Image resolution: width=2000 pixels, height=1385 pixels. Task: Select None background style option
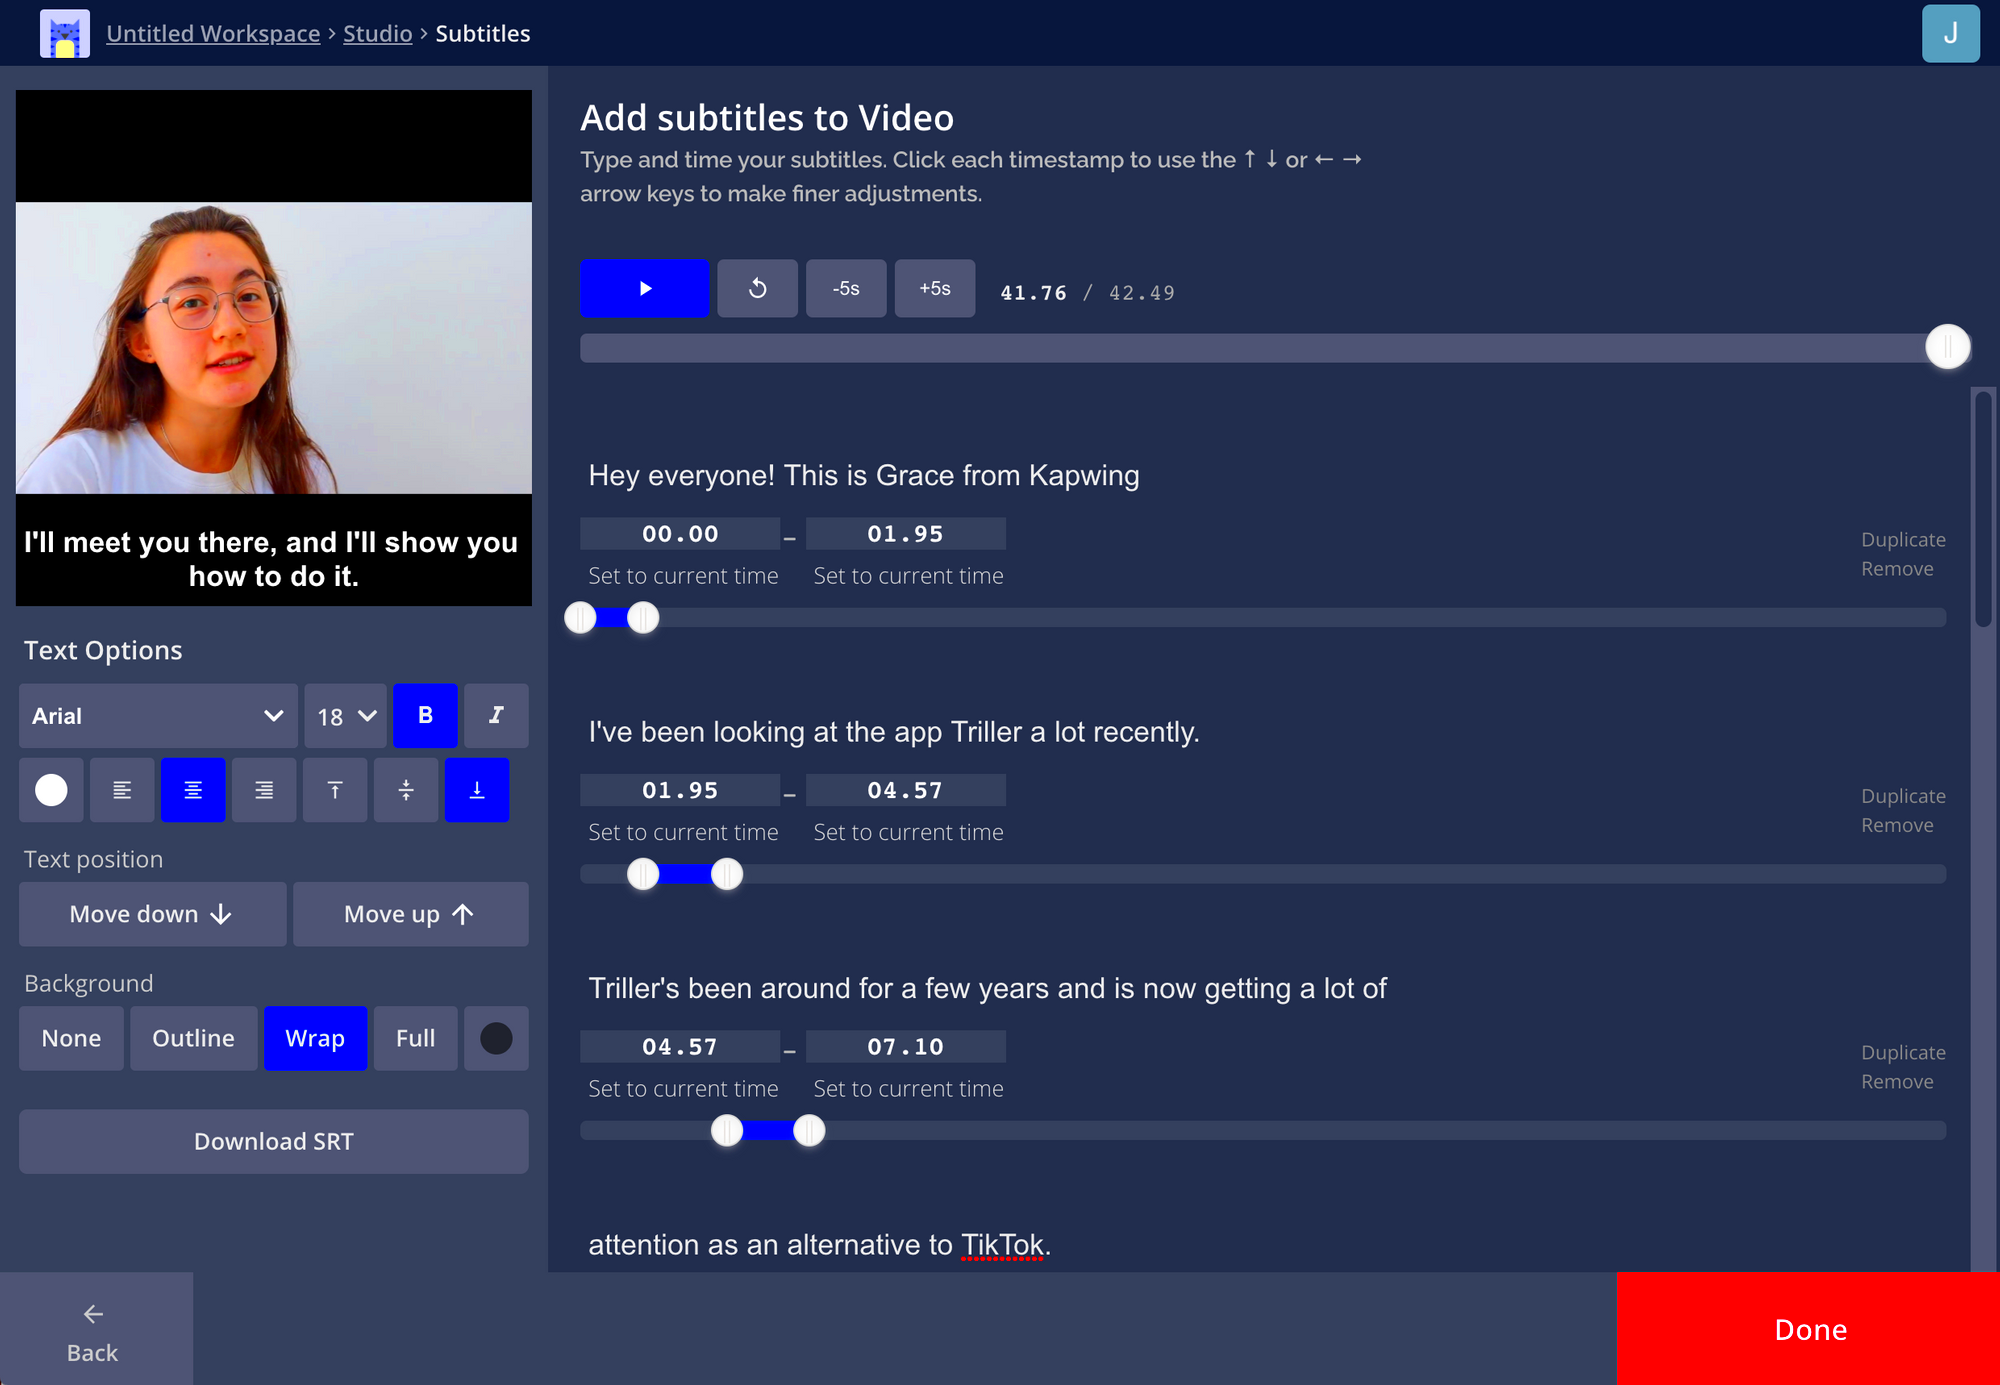(x=68, y=1037)
